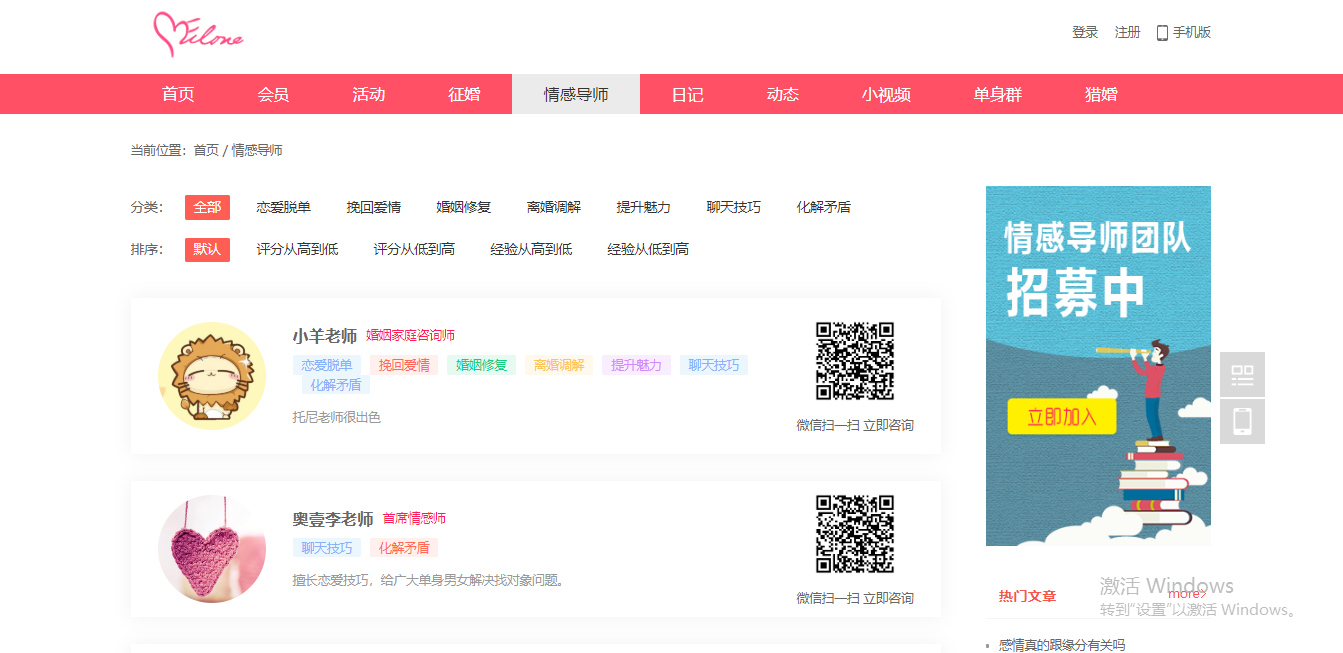Go to the 小视频 navigation tab
The image size is (1343, 653).
[886, 94]
